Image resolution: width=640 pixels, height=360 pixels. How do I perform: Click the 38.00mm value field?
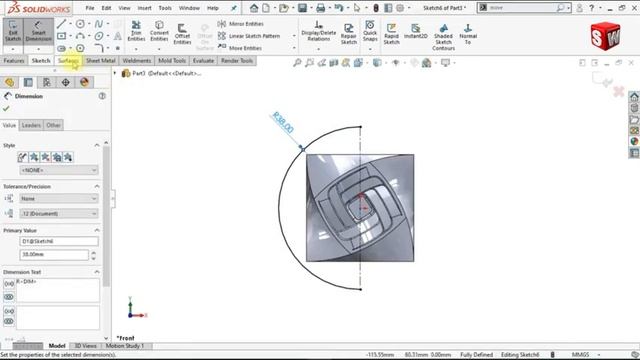[54, 254]
